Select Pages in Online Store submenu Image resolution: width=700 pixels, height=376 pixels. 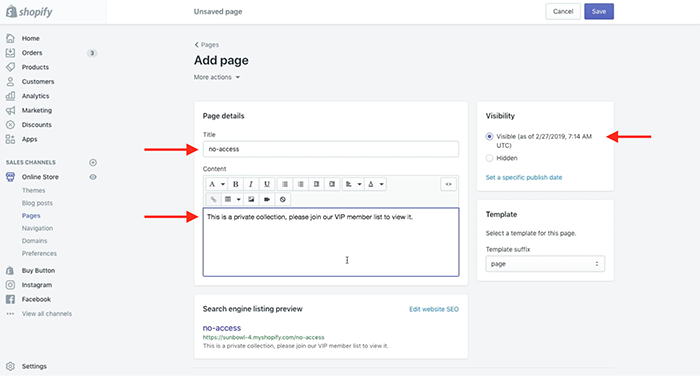coord(31,216)
